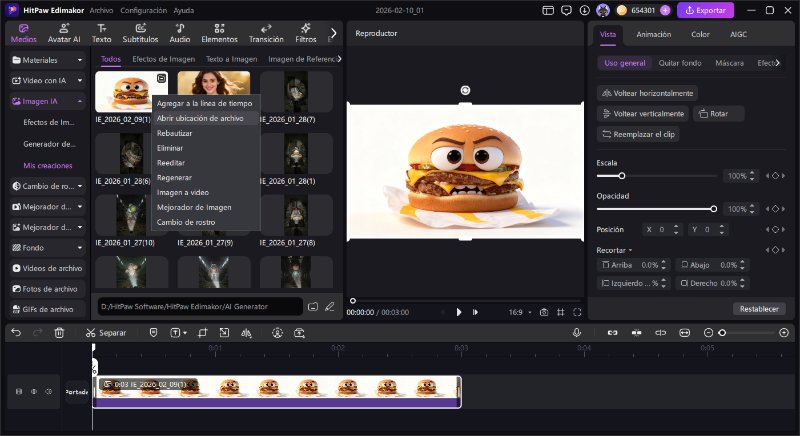Switch to the Color tab
Viewport: 800px width, 436px height.
tap(700, 34)
